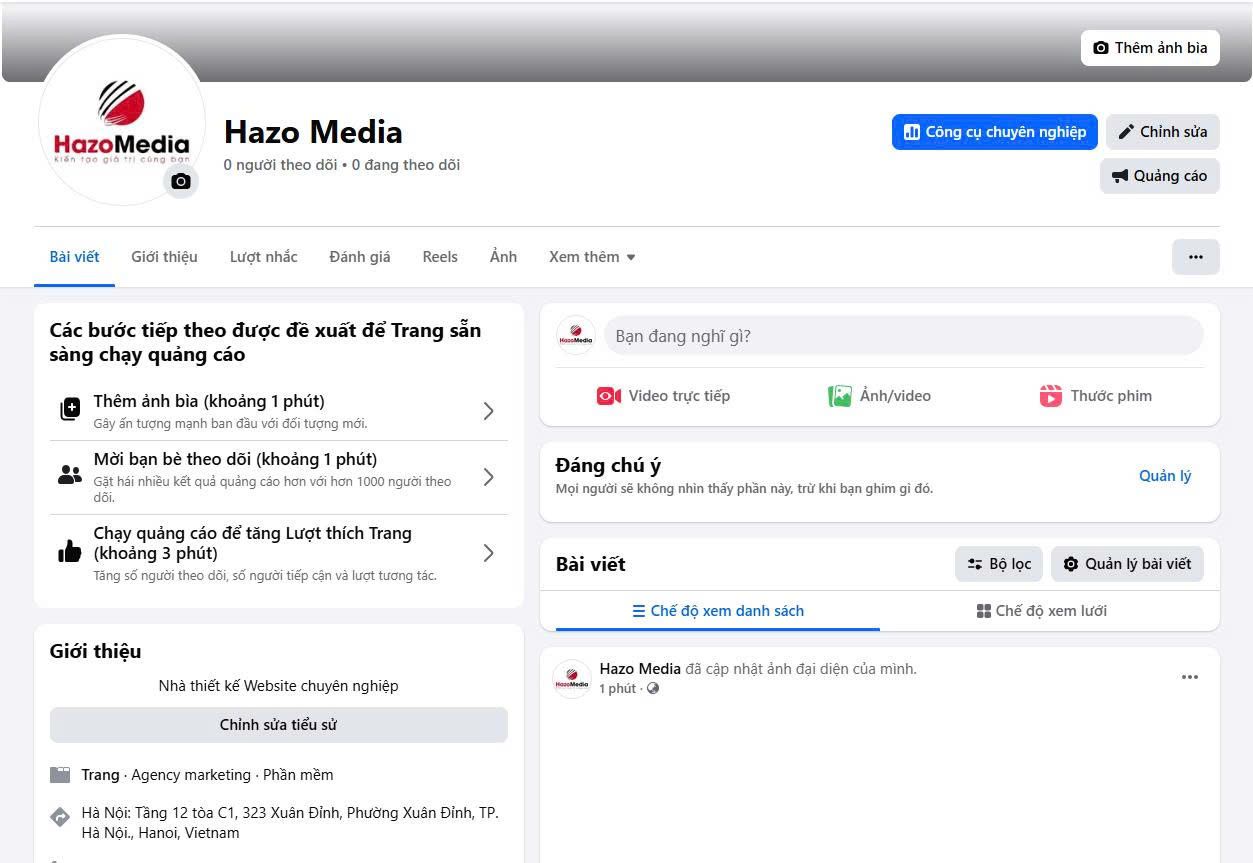Expand Chạy quảng cáo step chevron
This screenshot has height=863, width=1253.
(488, 553)
